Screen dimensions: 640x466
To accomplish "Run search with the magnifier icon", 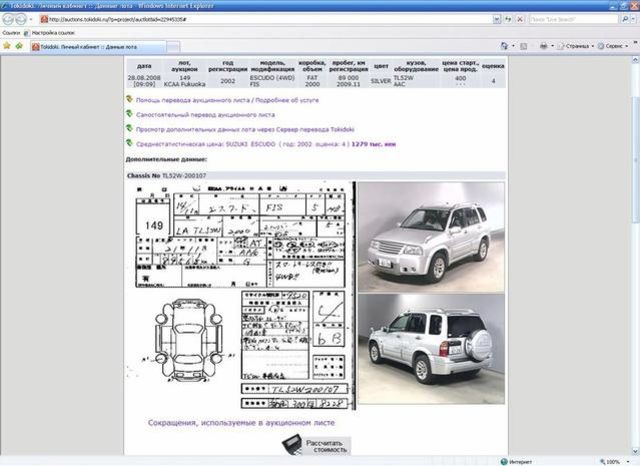I will [624, 19].
